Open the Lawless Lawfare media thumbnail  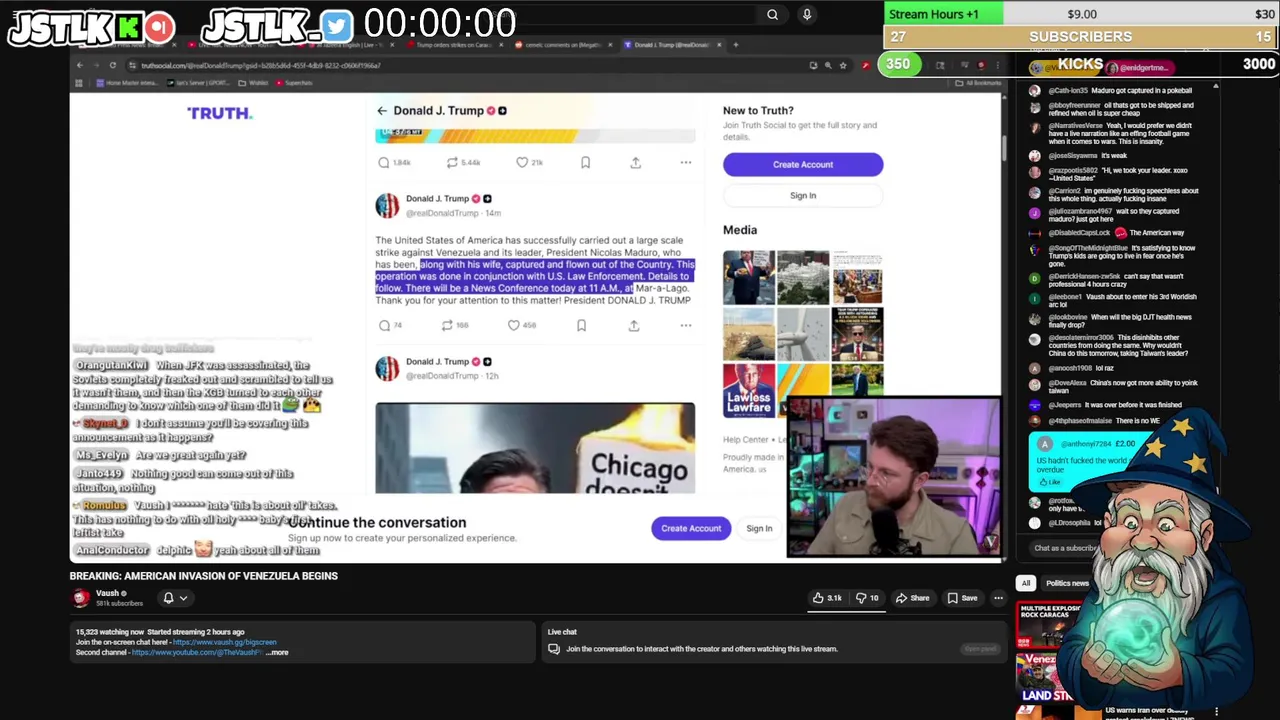tap(748, 390)
